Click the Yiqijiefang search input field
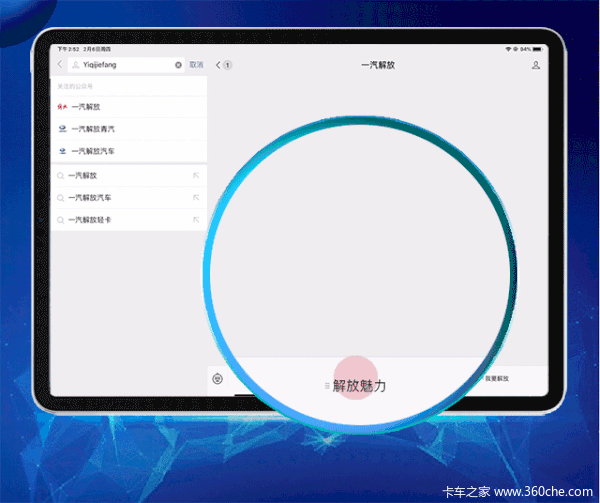 pos(126,65)
